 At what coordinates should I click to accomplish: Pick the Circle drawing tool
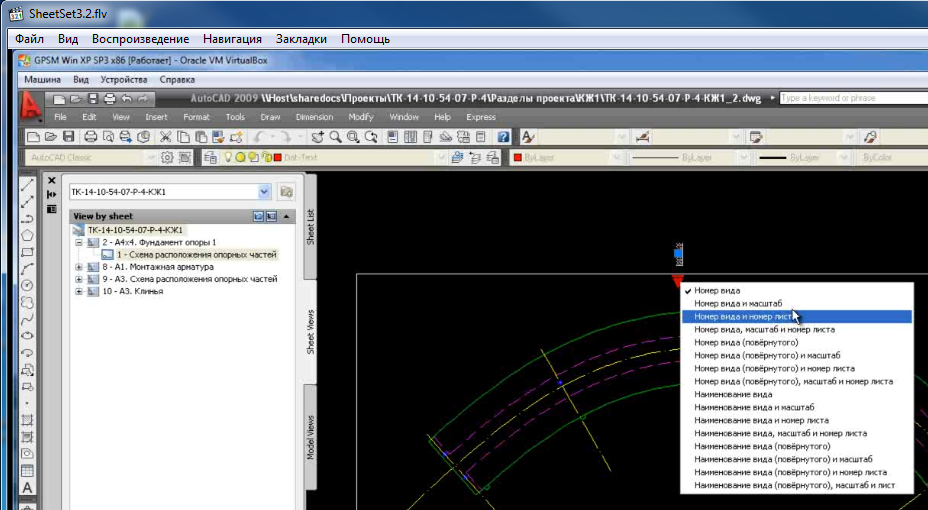(28, 285)
